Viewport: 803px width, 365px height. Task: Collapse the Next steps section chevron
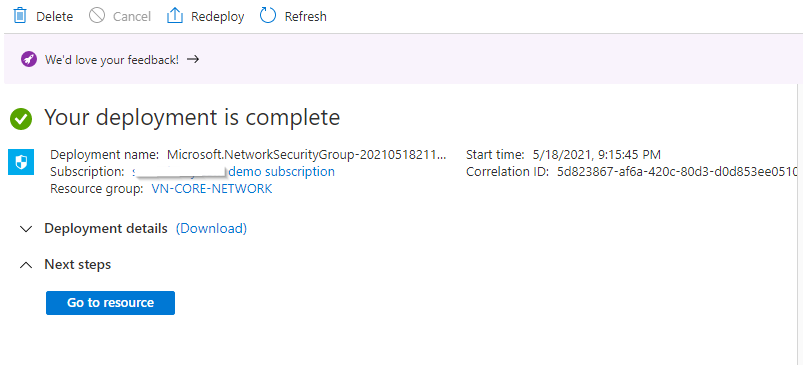[26, 265]
